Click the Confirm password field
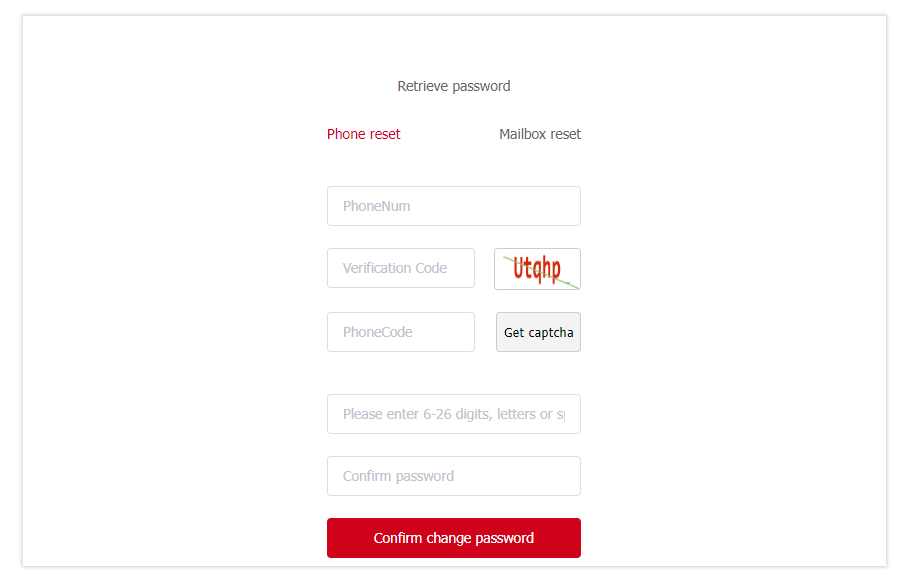This screenshot has width=916, height=570. (453, 476)
